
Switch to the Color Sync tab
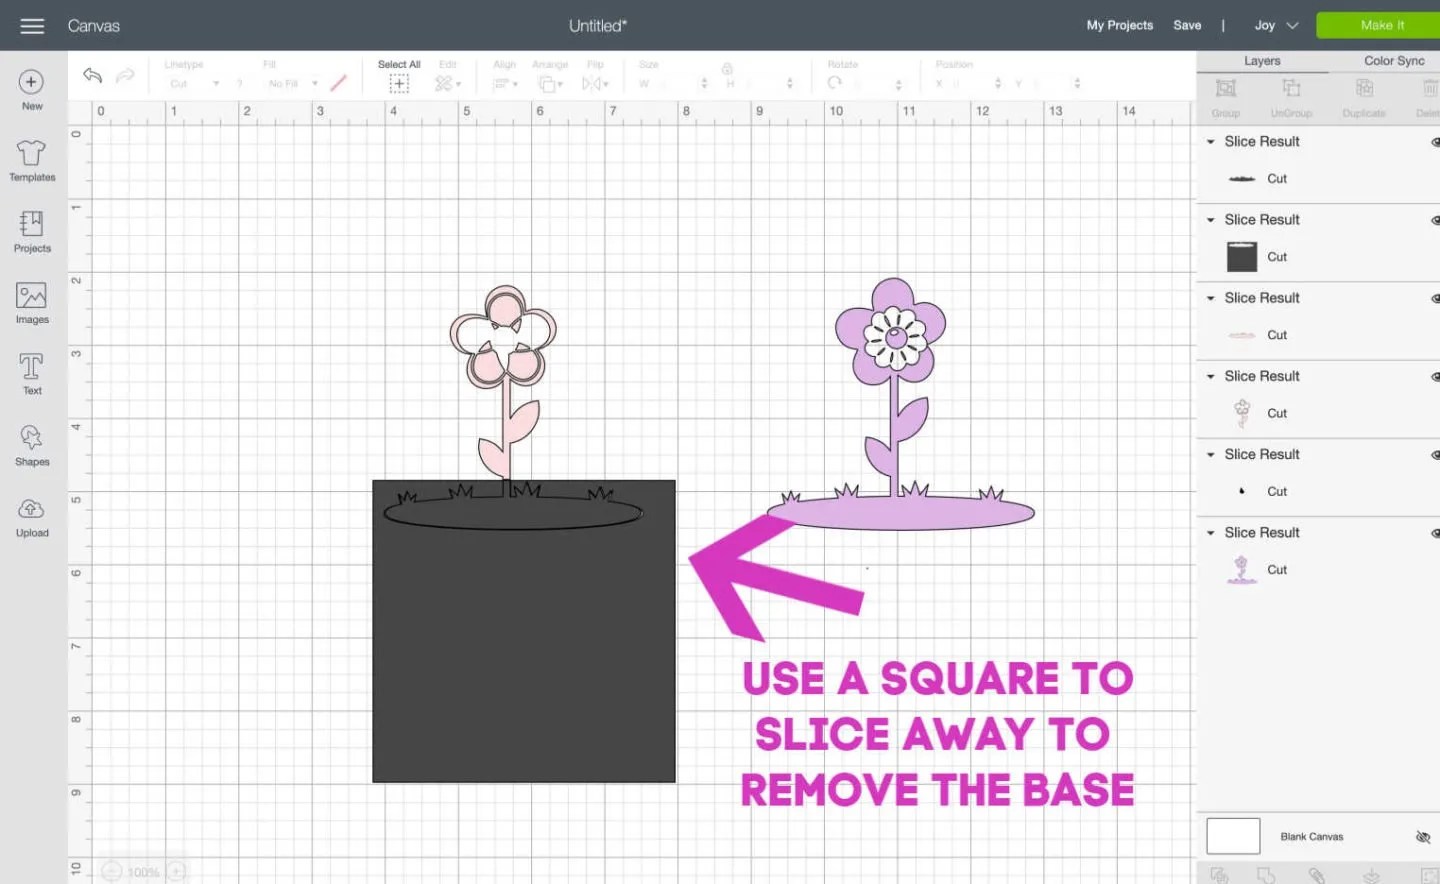coord(1393,60)
